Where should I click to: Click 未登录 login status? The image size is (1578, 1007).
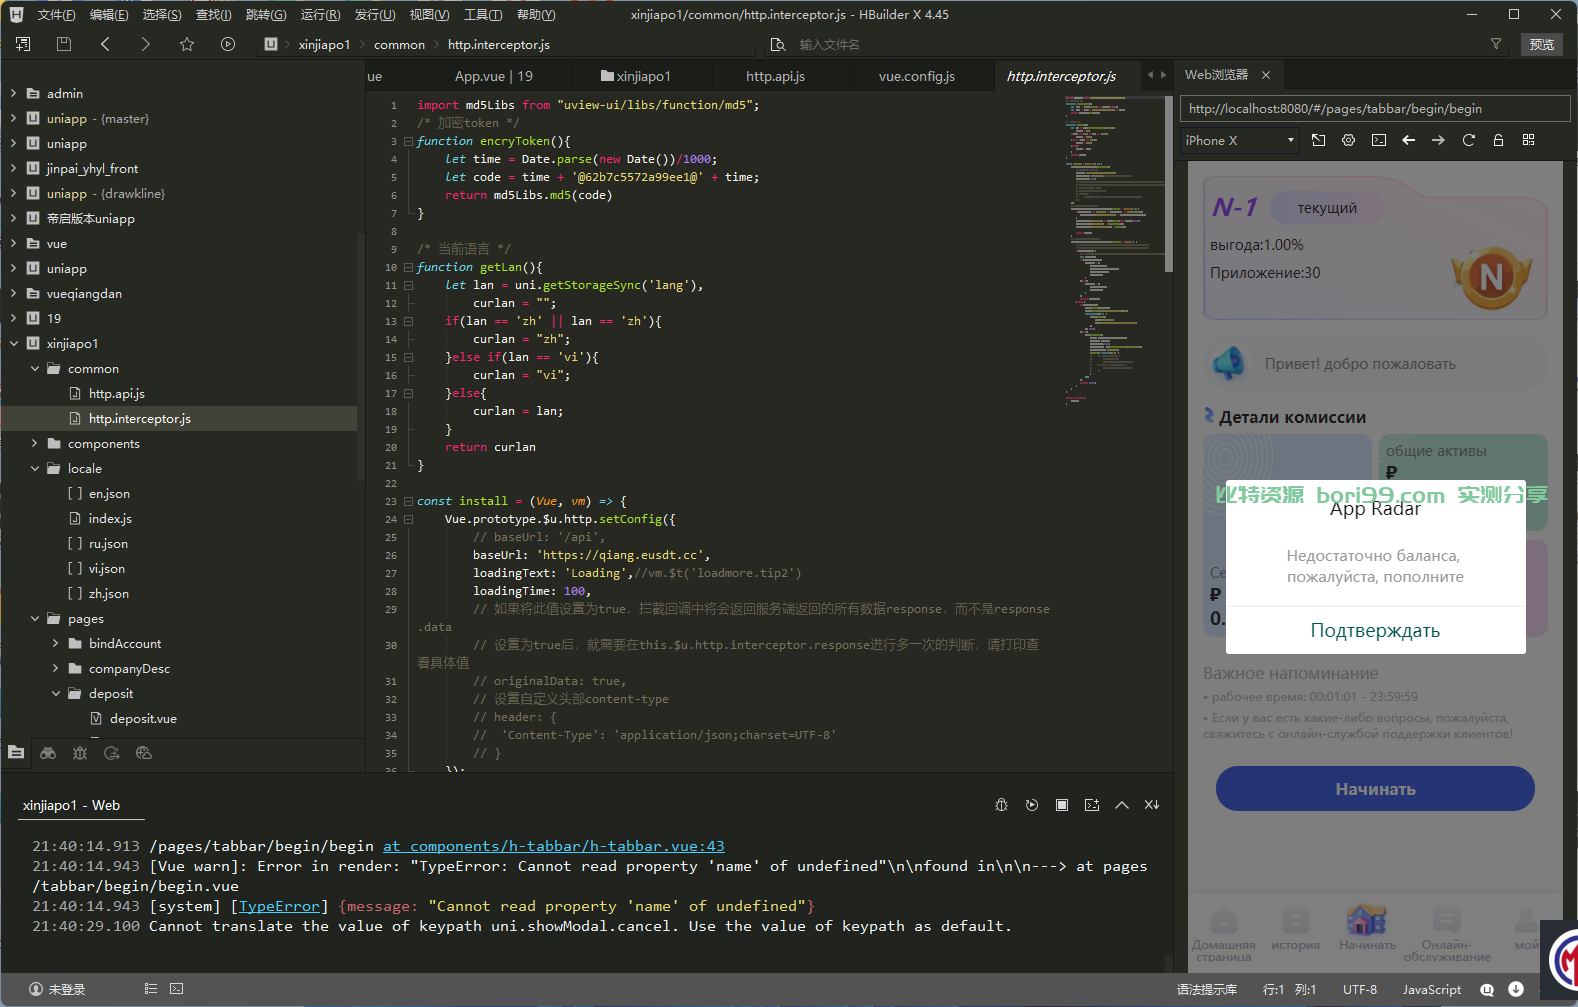pyautogui.click(x=58, y=989)
